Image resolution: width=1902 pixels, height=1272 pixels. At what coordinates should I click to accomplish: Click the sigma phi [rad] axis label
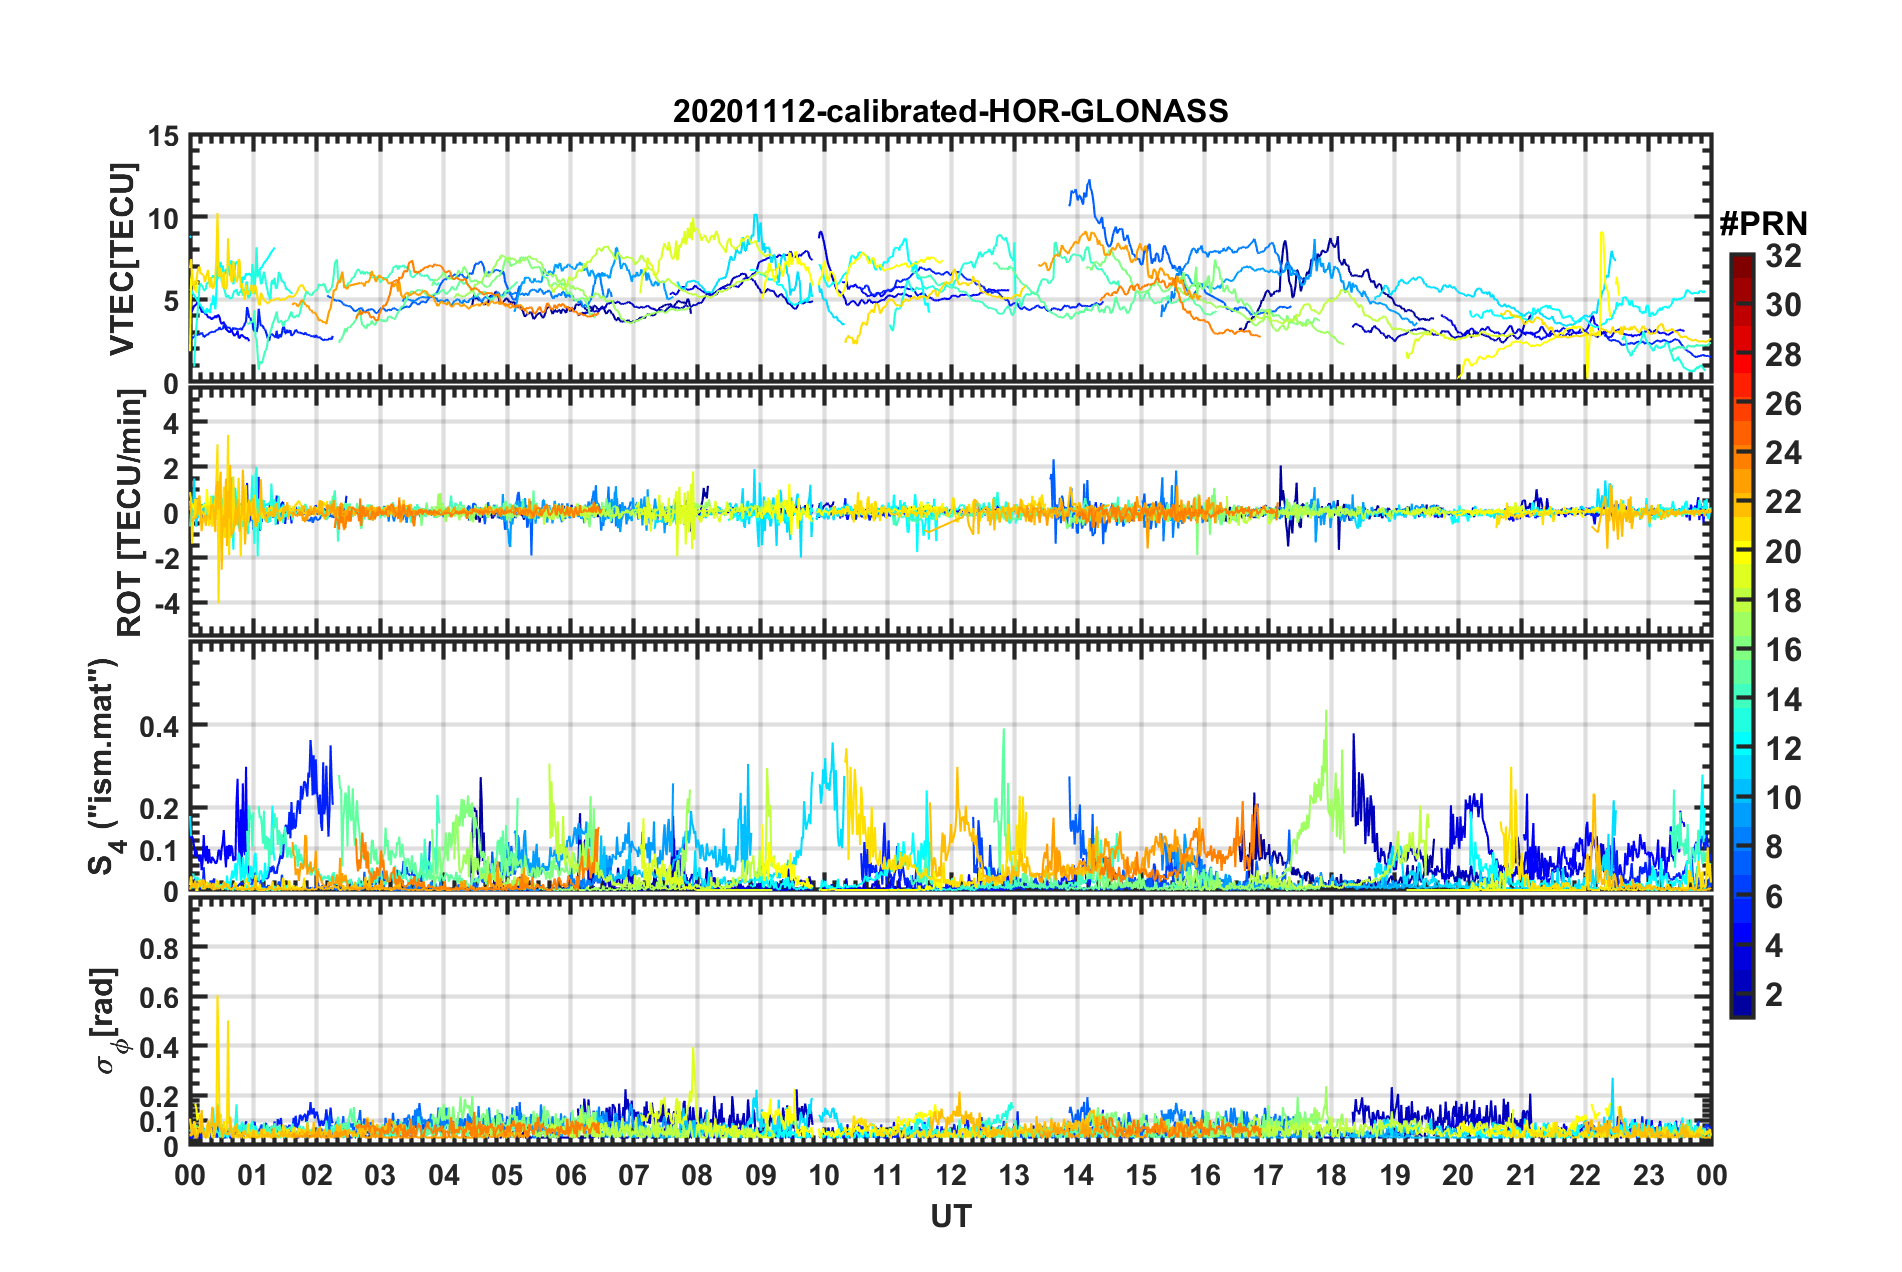point(106,1020)
